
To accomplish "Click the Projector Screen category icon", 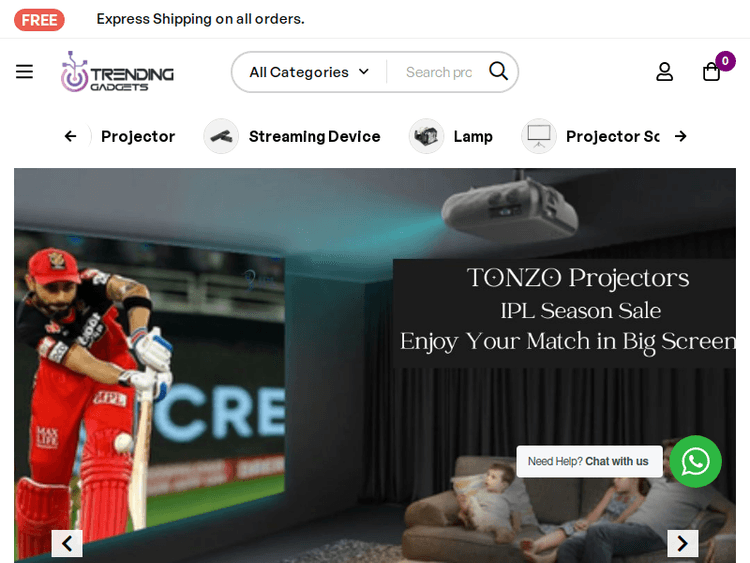I will coord(539,136).
